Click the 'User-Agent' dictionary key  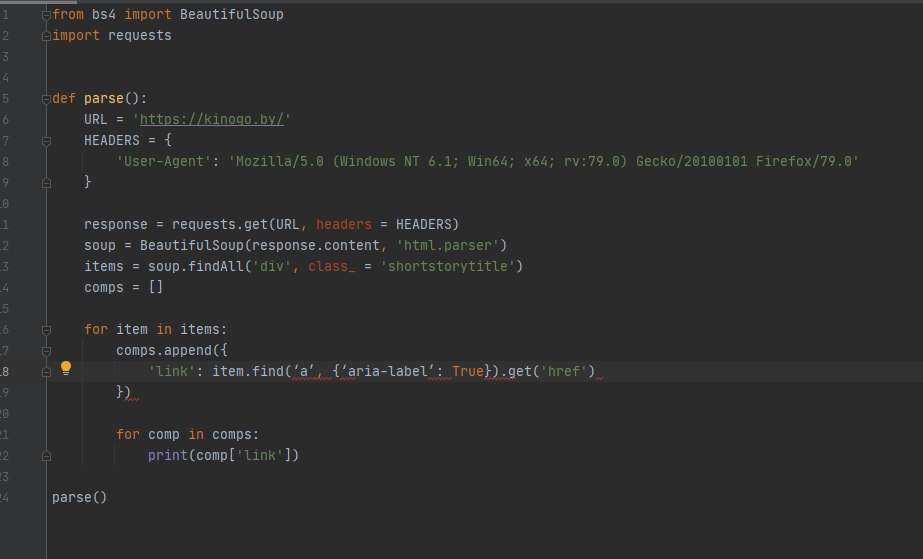164,161
